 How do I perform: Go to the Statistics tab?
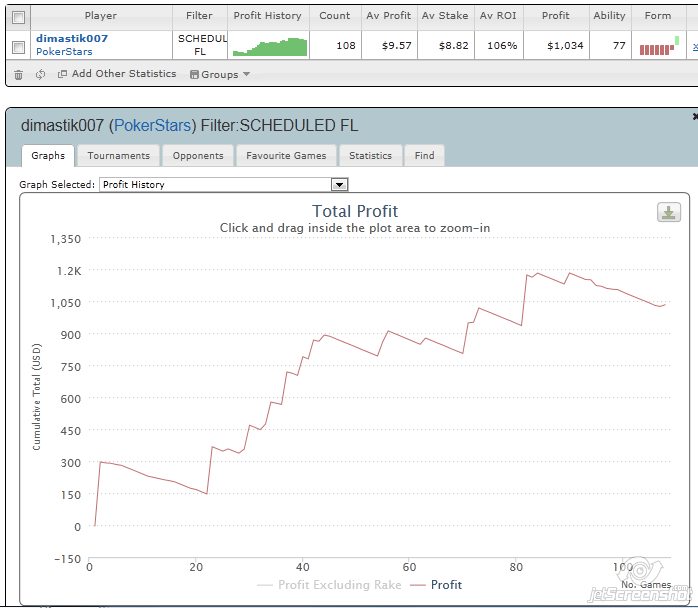pyautogui.click(x=370, y=156)
